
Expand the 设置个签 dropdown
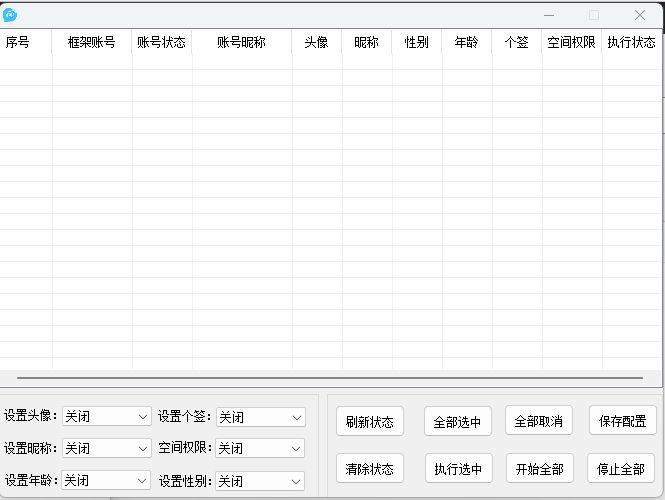261,417
